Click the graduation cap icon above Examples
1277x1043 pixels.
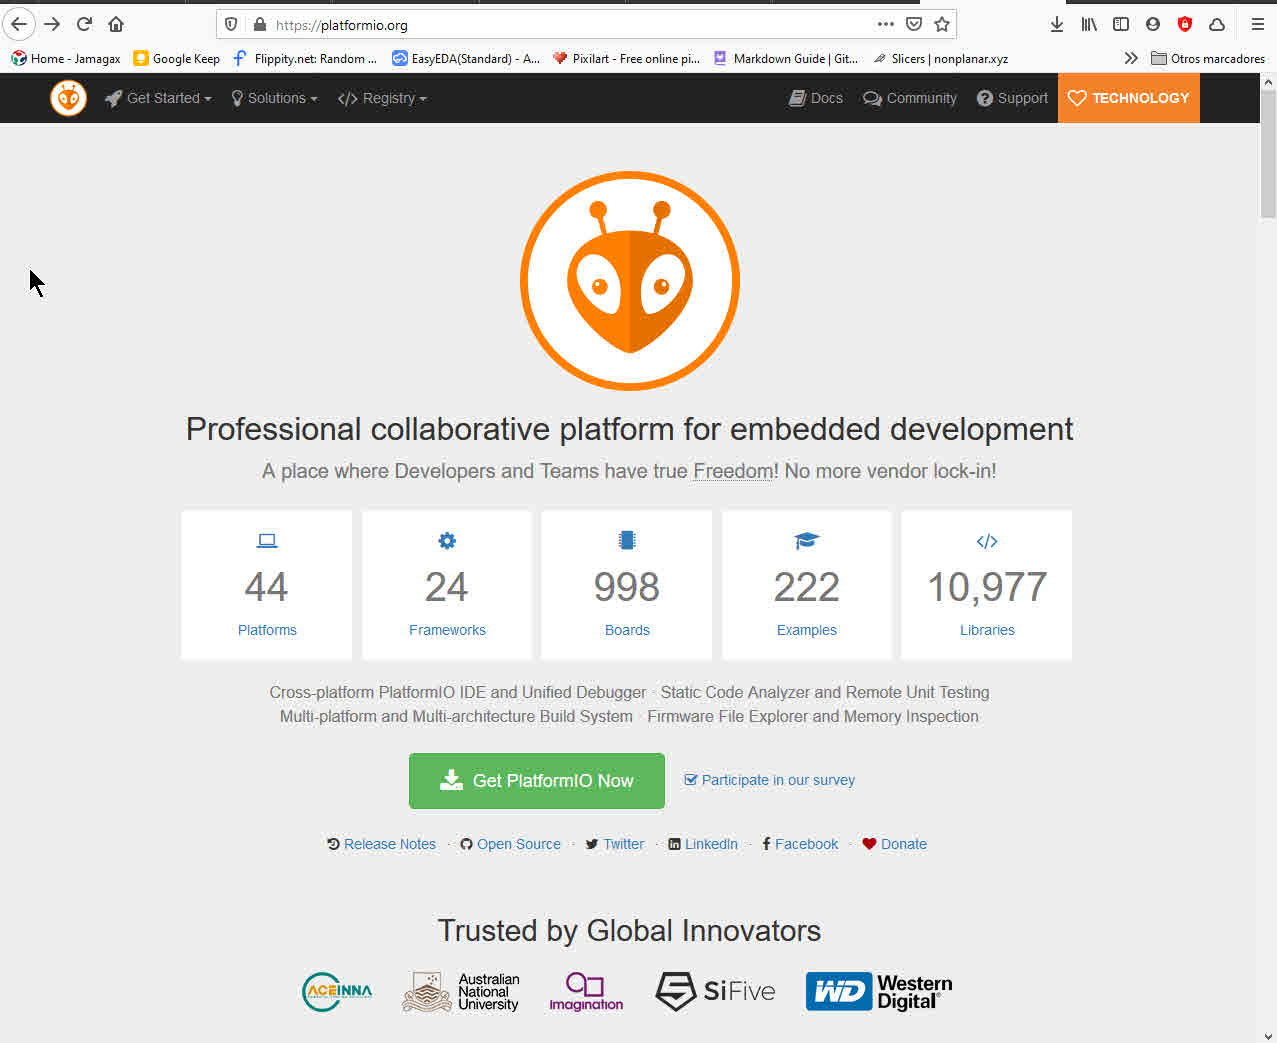click(807, 541)
